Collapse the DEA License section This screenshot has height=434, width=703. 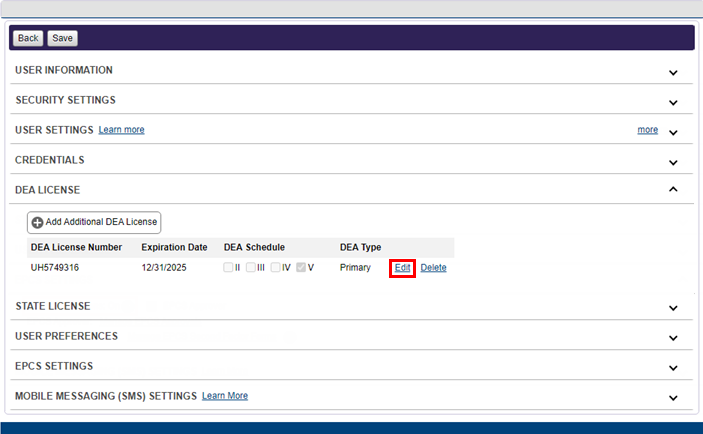(x=673, y=190)
